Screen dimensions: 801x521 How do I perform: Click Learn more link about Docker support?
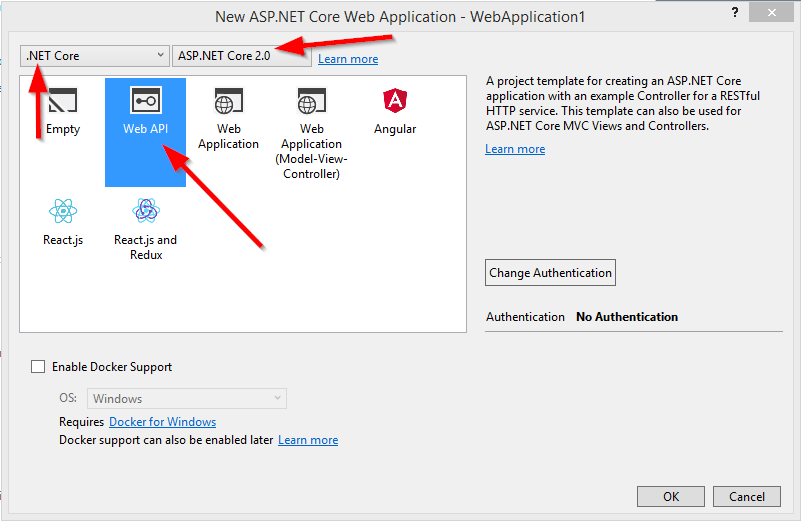tap(308, 440)
